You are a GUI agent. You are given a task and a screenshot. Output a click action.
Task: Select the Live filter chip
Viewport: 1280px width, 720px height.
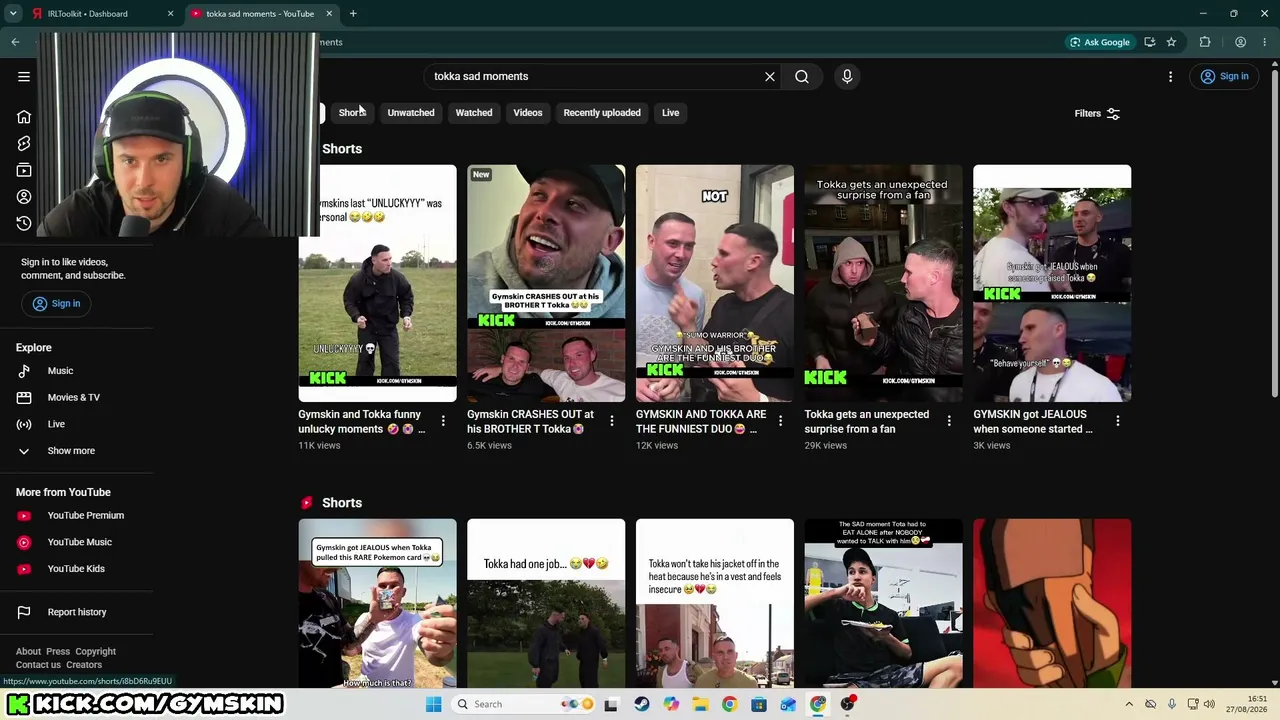[x=670, y=113]
